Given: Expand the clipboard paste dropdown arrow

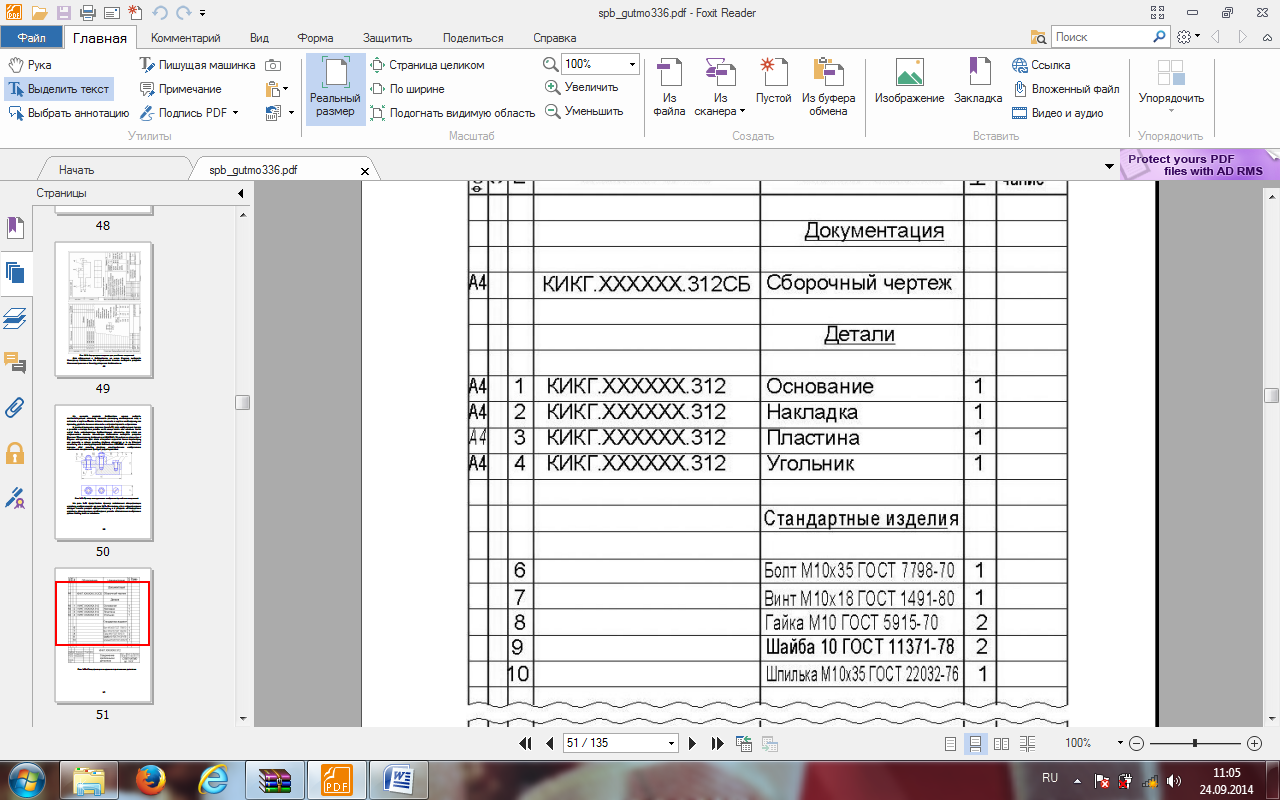Looking at the screenshot, I should click(x=287, y=89).
